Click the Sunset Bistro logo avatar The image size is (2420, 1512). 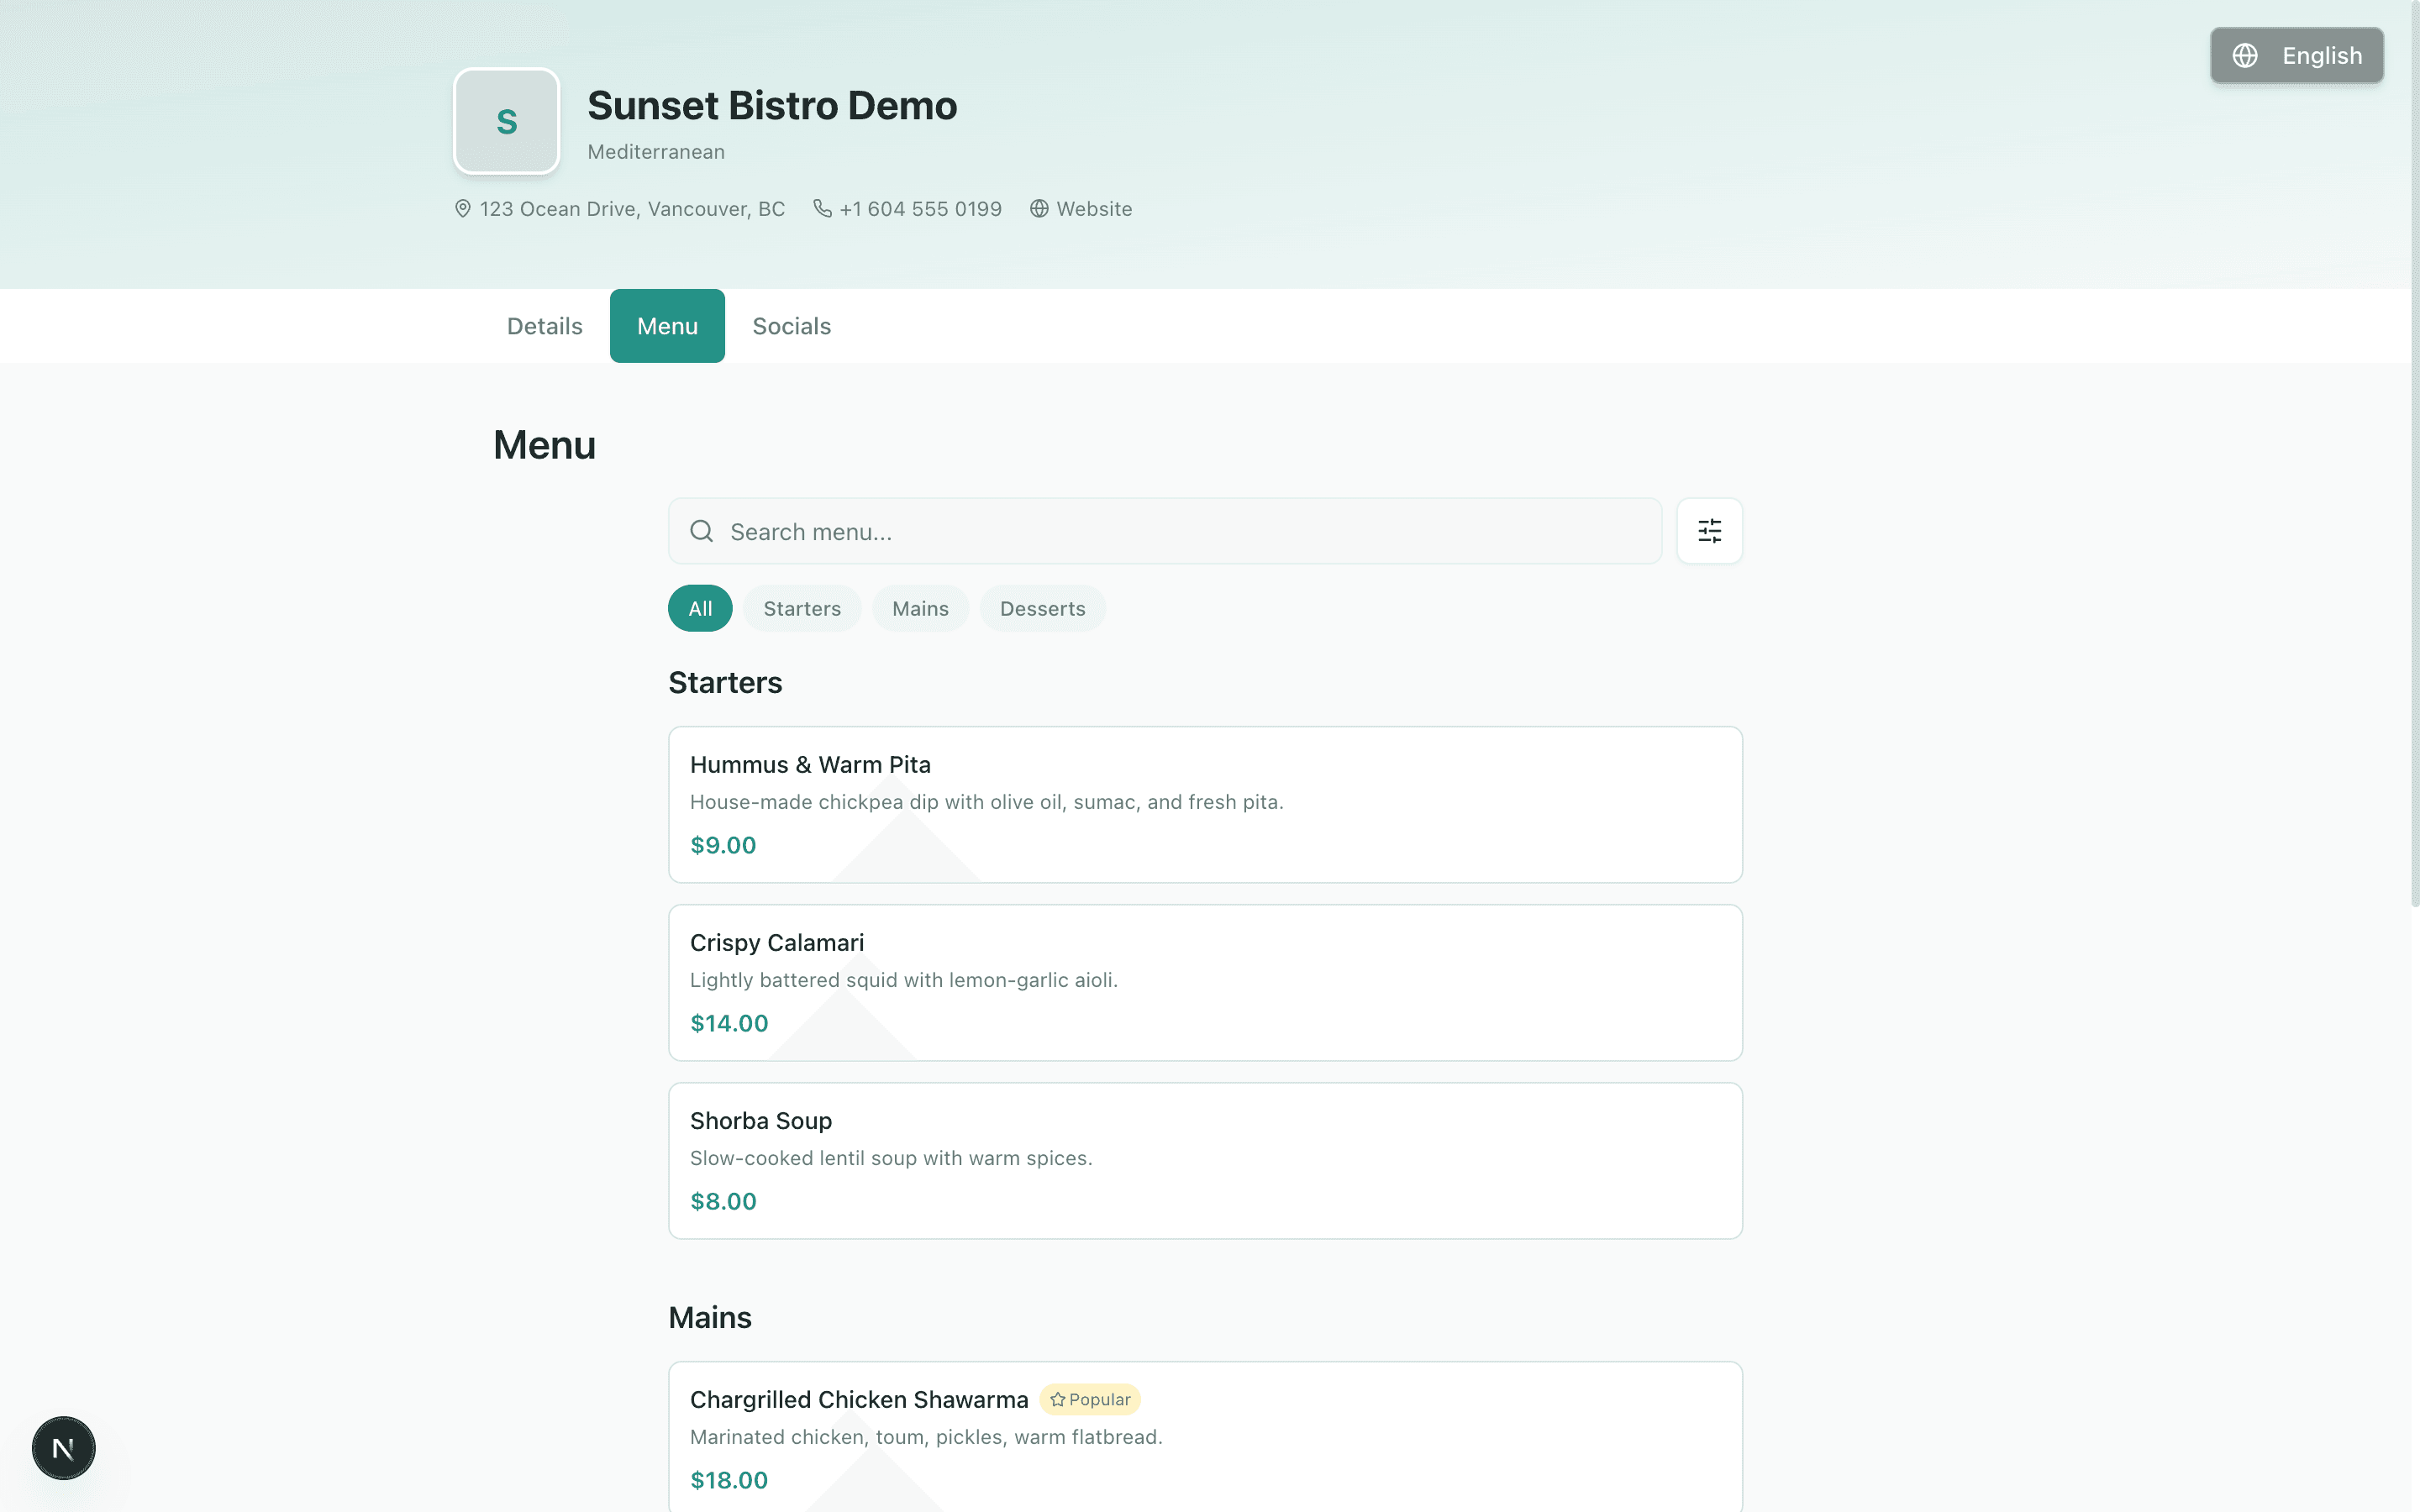[506, 121]
